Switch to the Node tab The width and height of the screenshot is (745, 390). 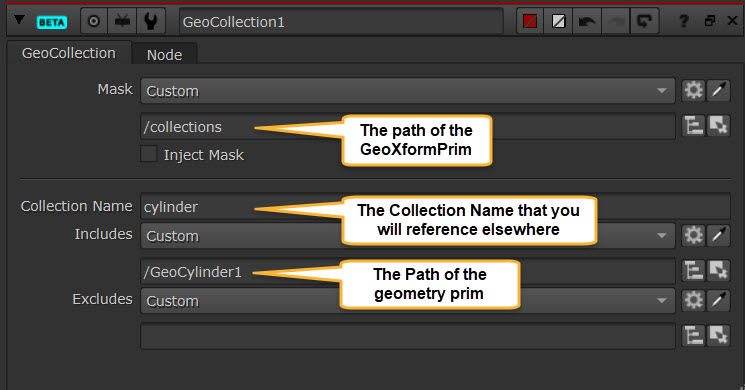(x=164, y=55)
